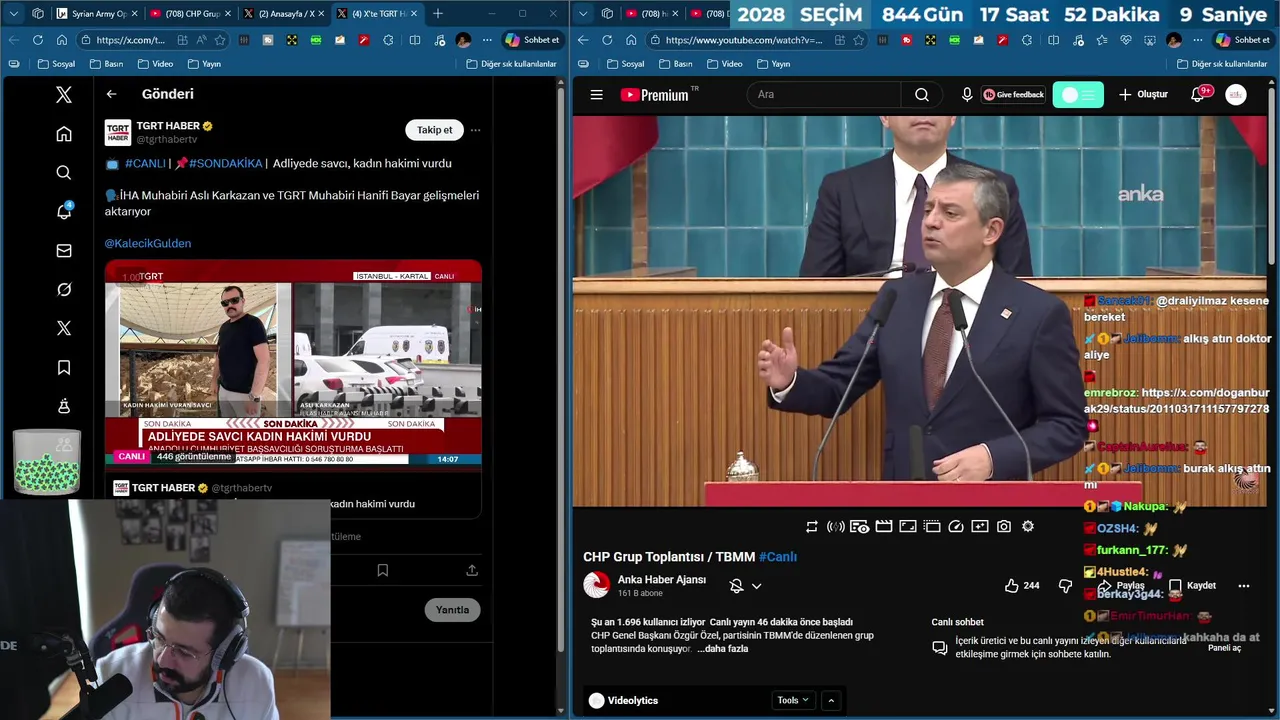
Task: Open a new tab in the left browser
Action: click(438, 14)
